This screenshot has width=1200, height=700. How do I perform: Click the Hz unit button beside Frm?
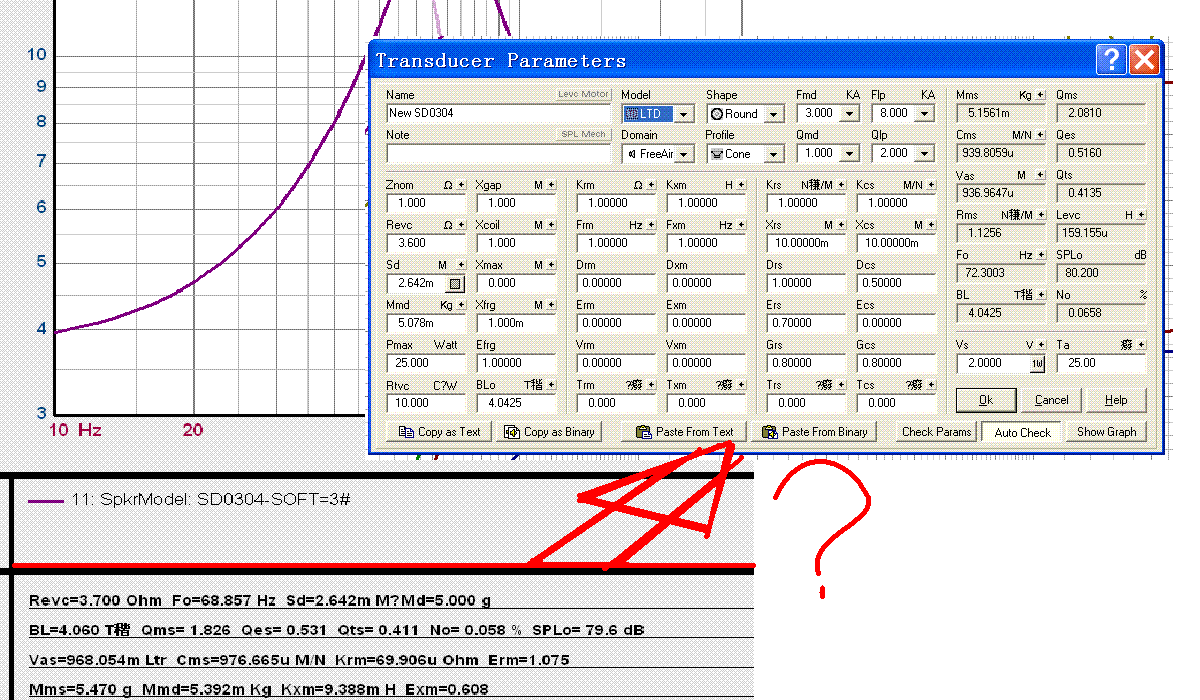click(x=652, y=225)
